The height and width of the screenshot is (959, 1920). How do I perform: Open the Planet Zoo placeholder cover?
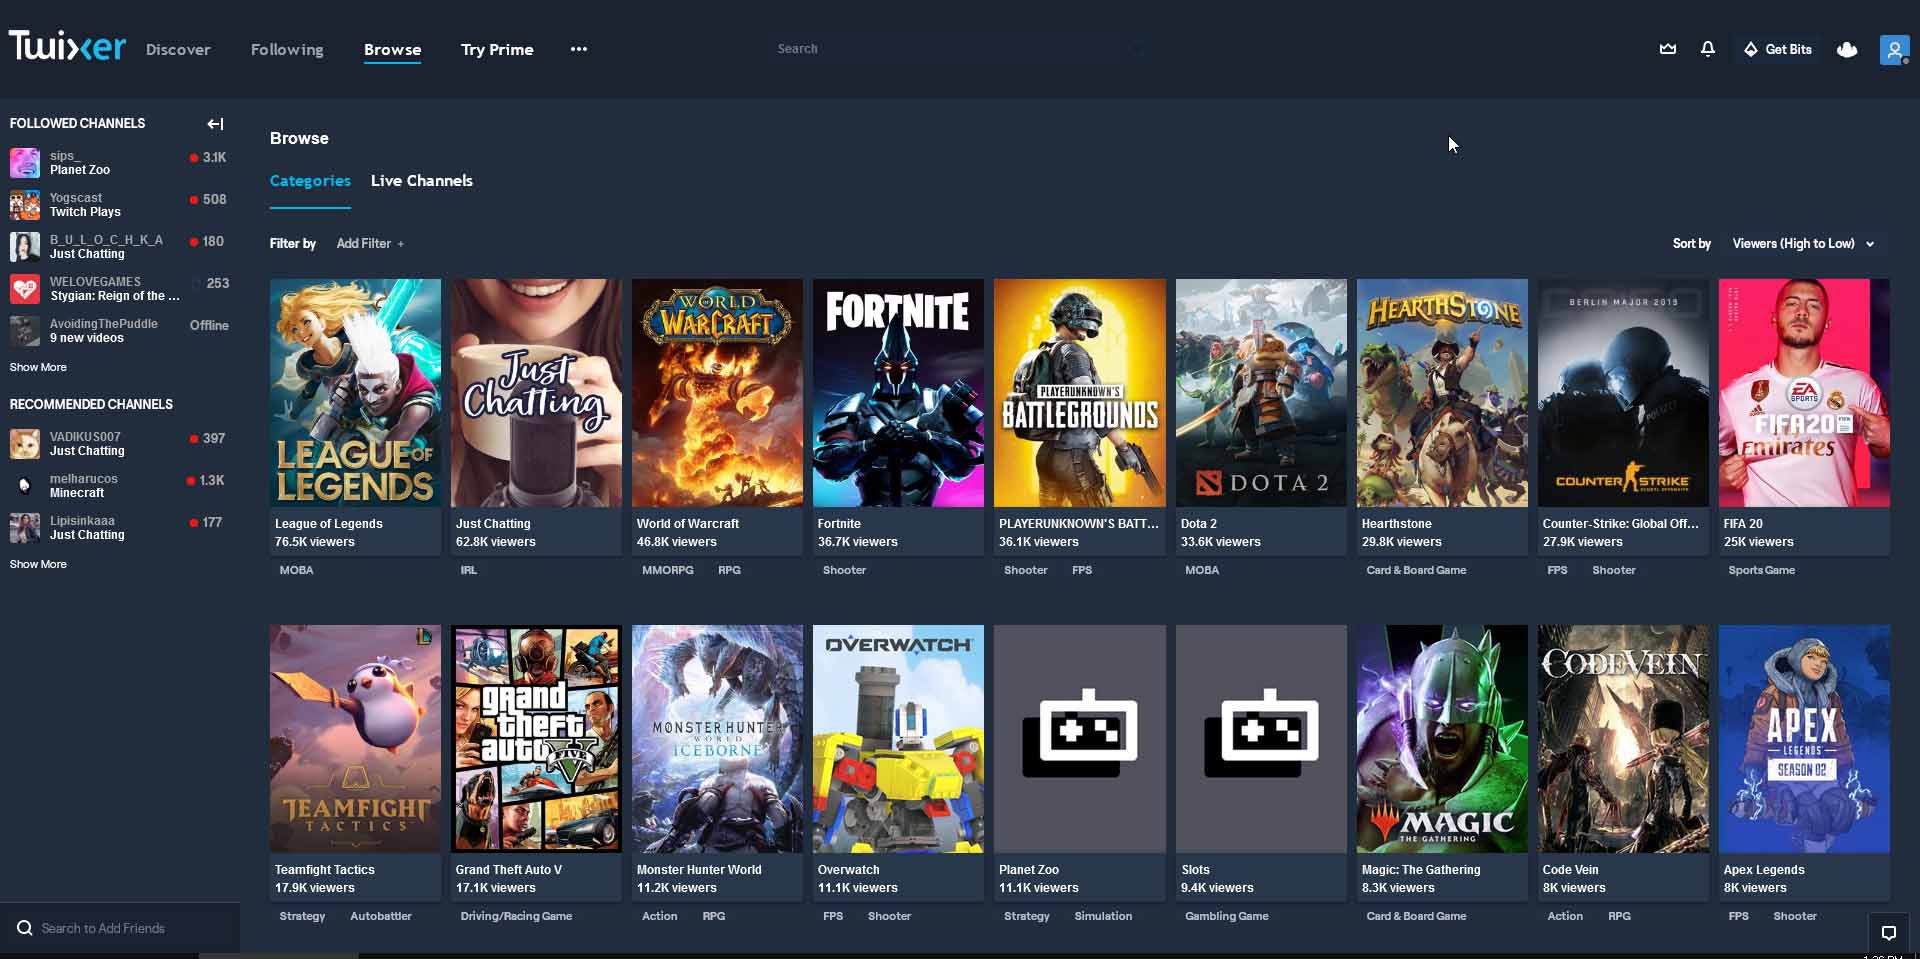1080,739
